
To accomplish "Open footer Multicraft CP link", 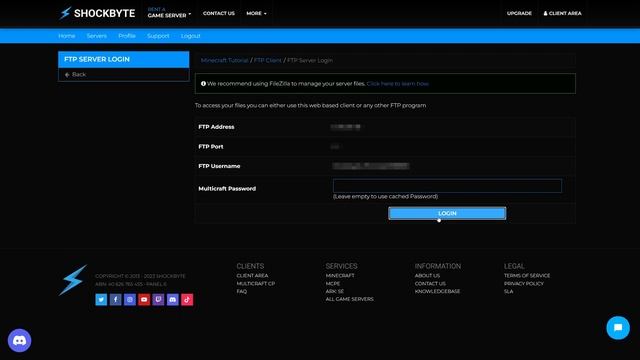I will point(256,283).
